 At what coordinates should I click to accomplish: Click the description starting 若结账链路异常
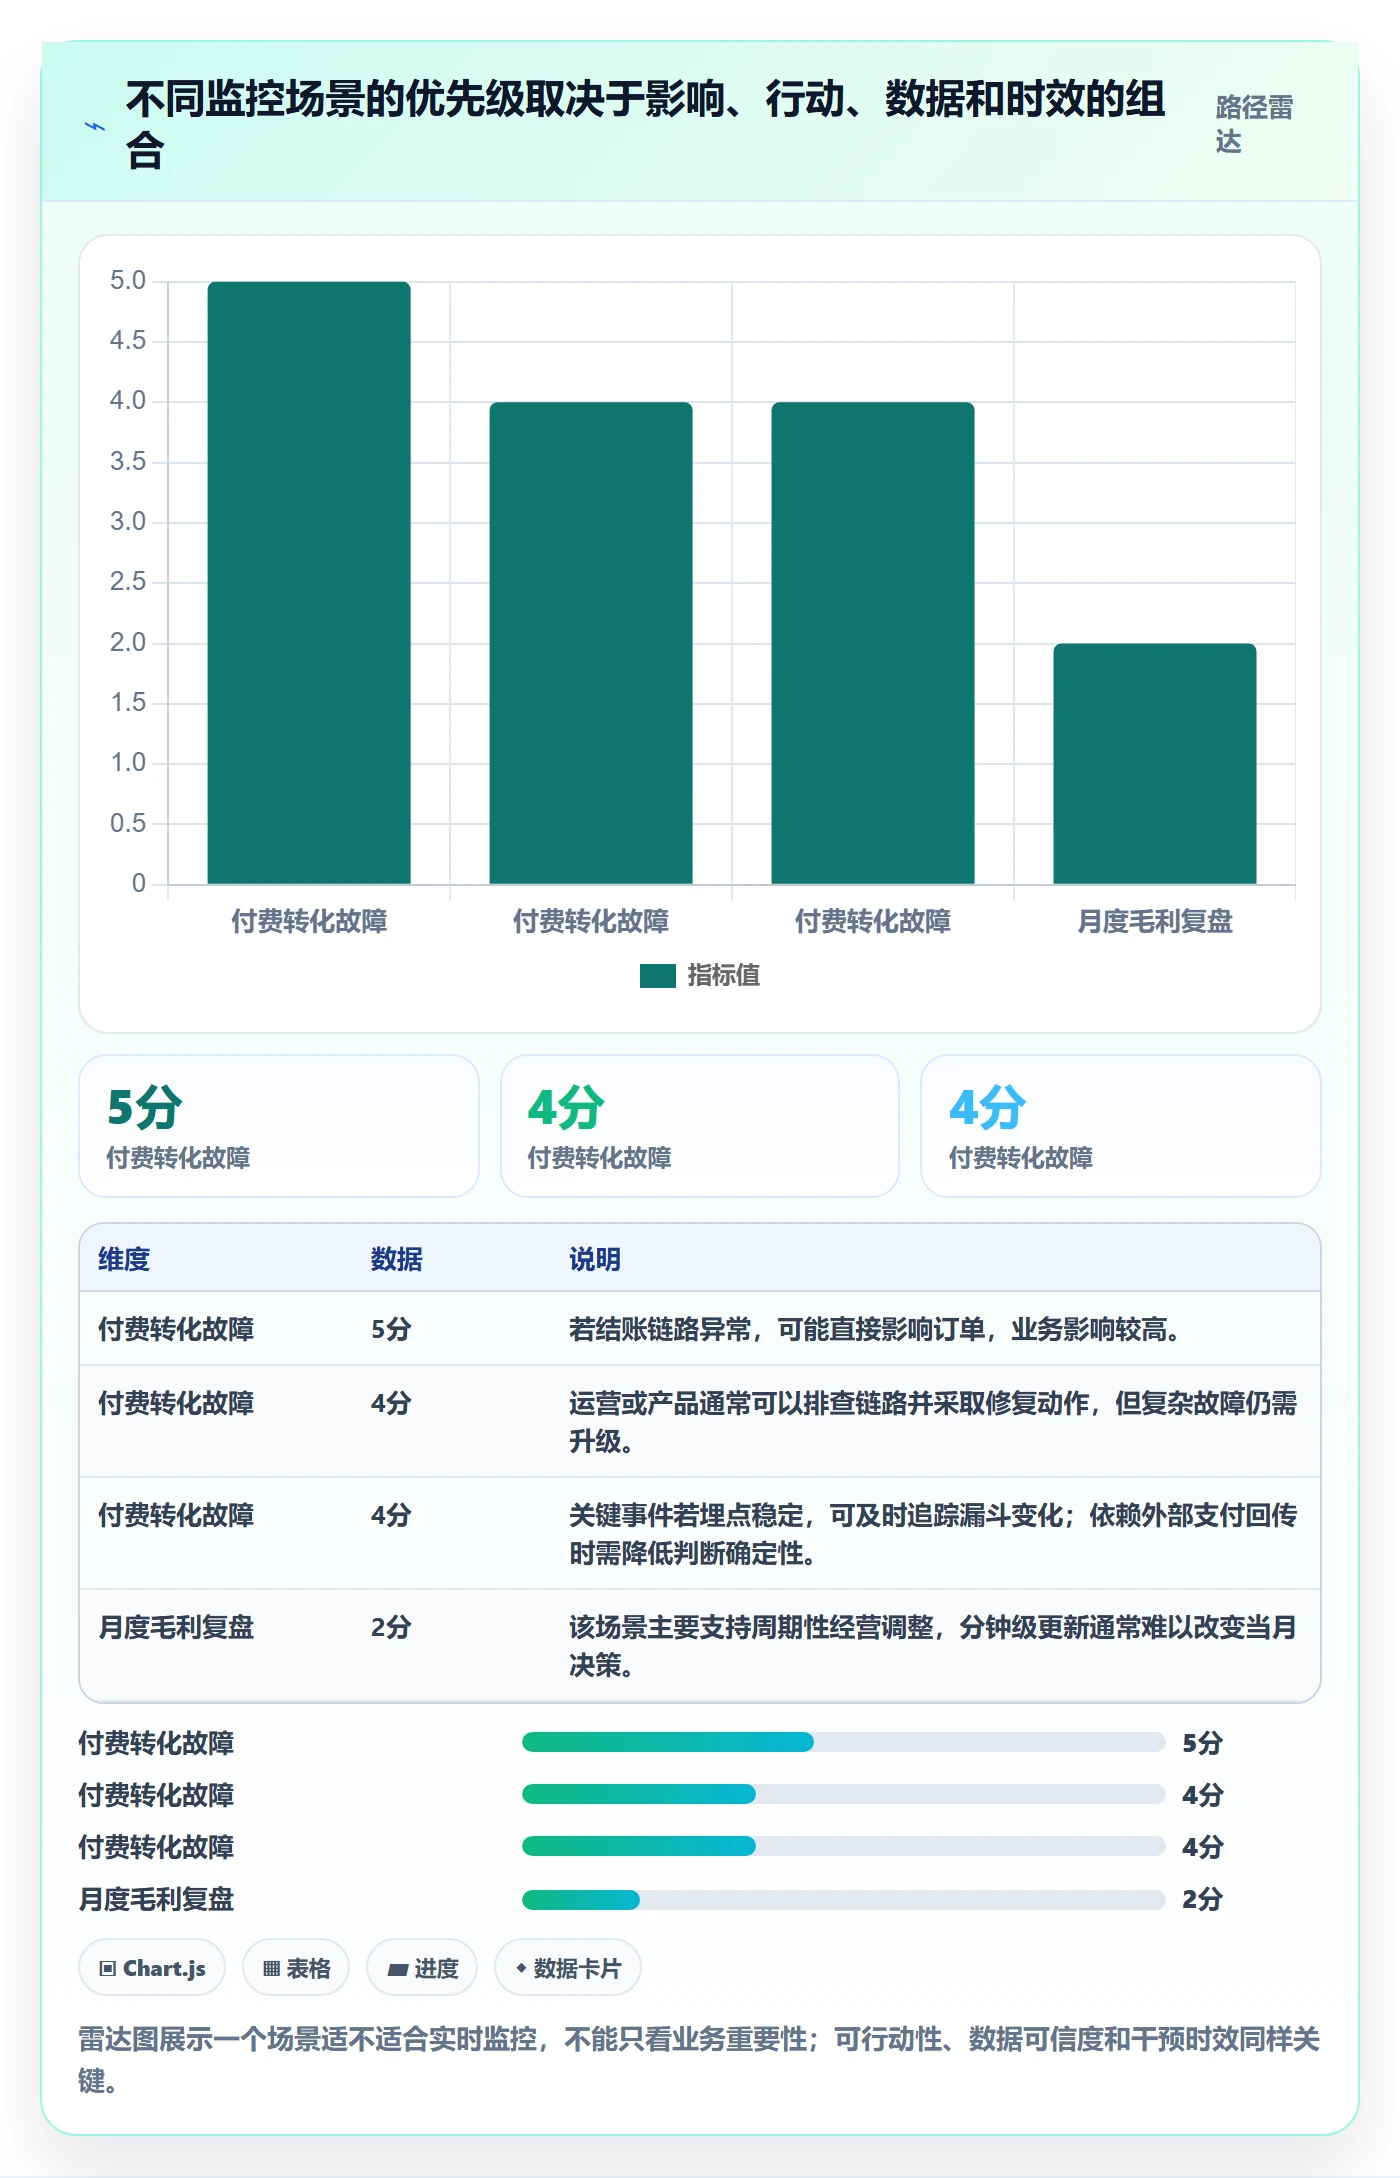click(876, 1329)
